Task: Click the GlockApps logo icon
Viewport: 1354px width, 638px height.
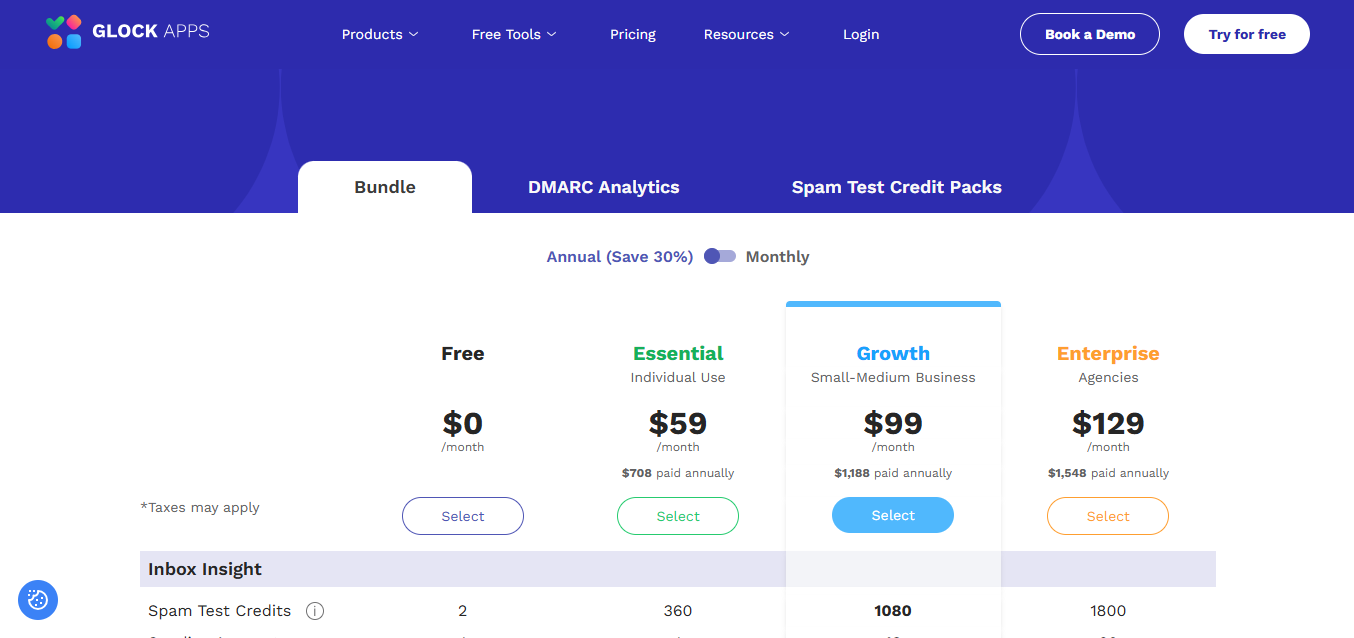Action: tap(62, 31)
